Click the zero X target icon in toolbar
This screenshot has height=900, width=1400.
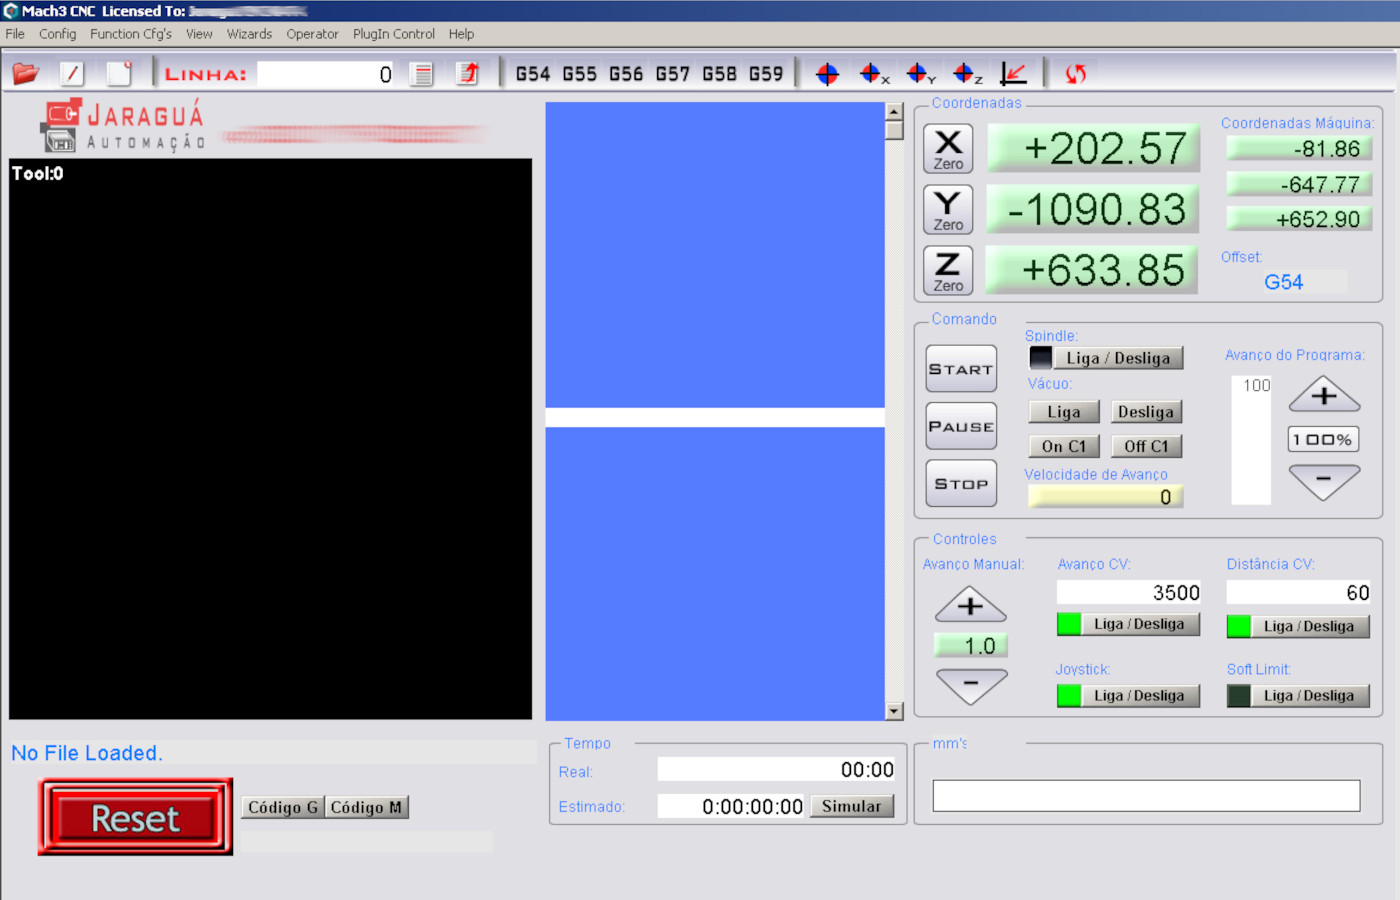click(873, 74)
